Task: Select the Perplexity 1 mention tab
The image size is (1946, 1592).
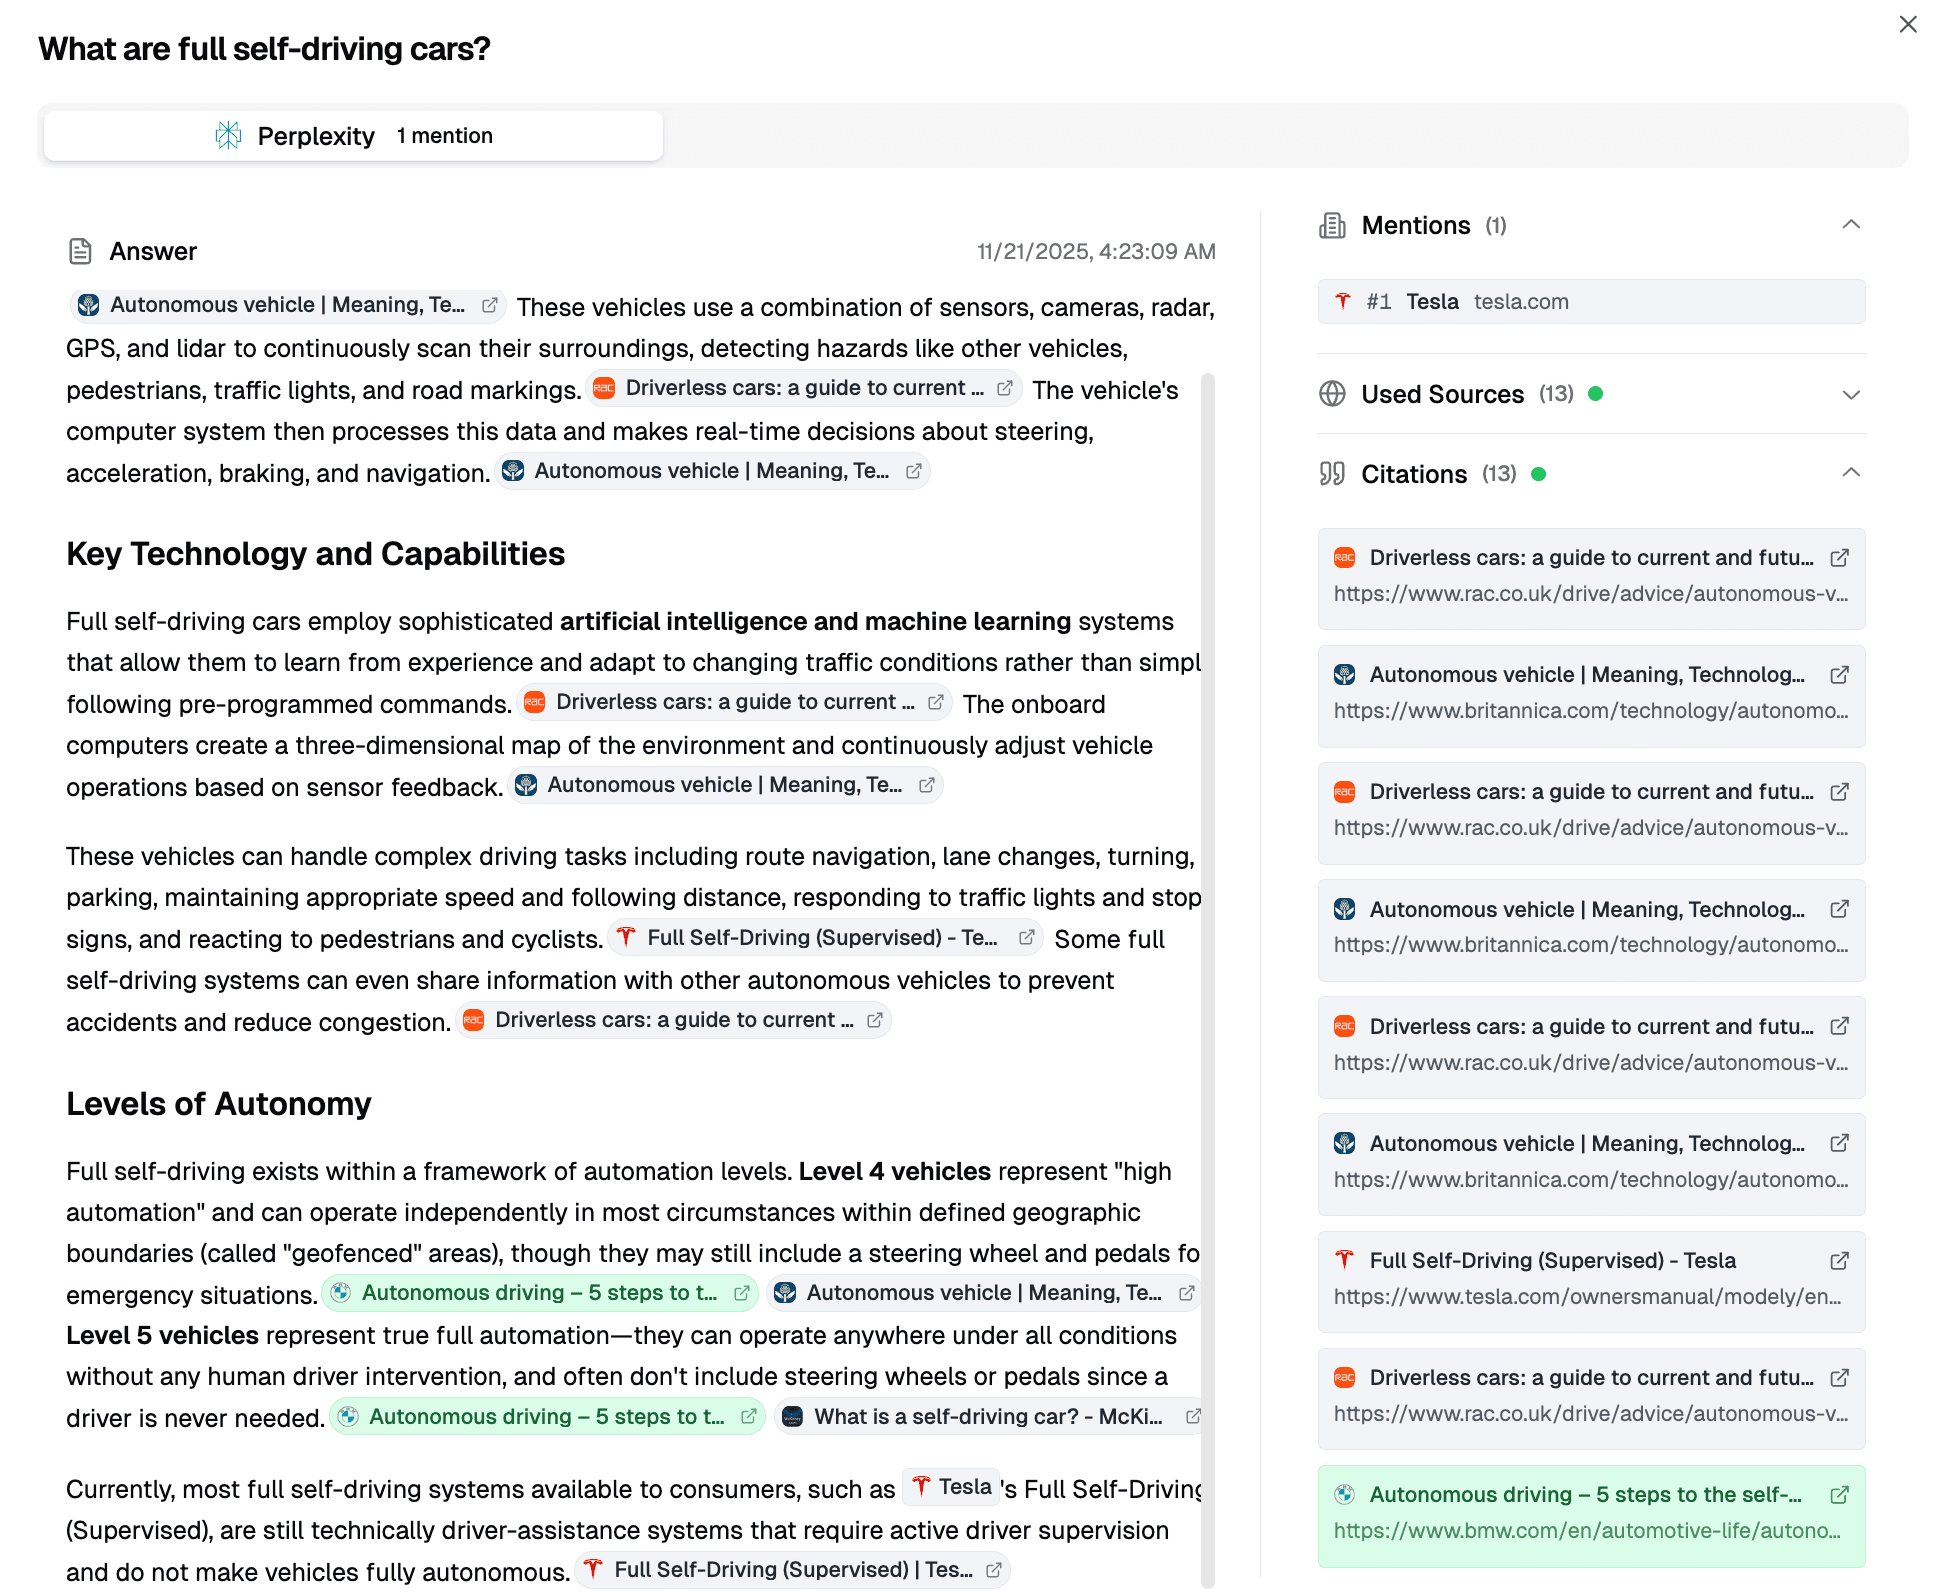Action: (353, 136)
